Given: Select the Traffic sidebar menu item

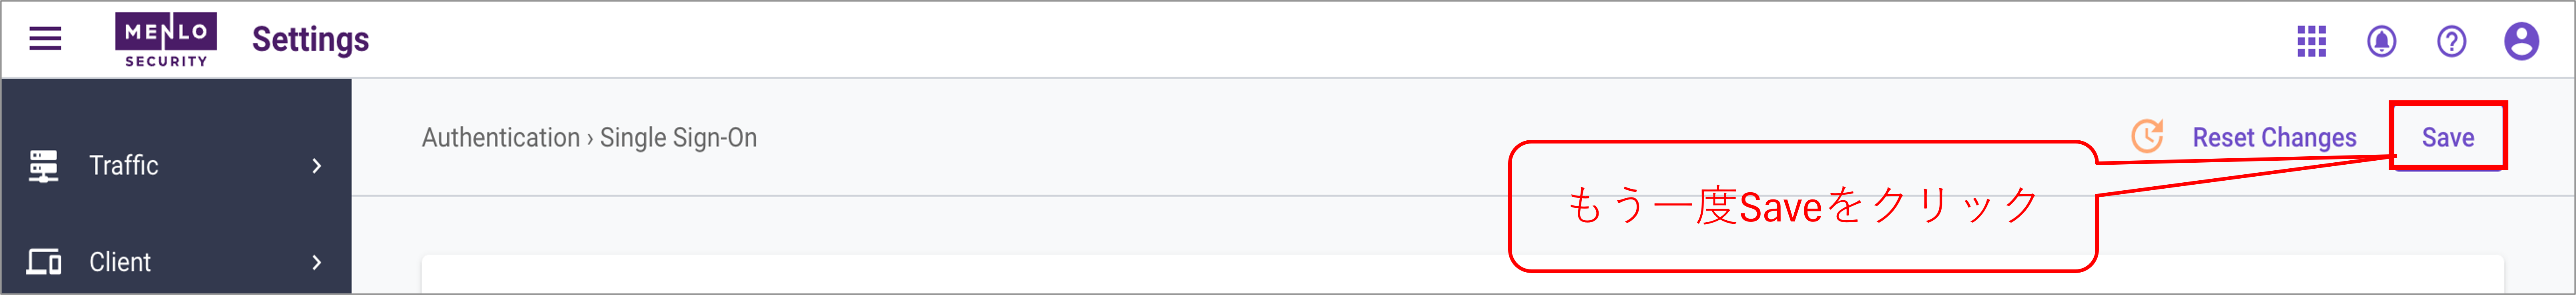Looking at the screenshot, I should pos(176,166).
